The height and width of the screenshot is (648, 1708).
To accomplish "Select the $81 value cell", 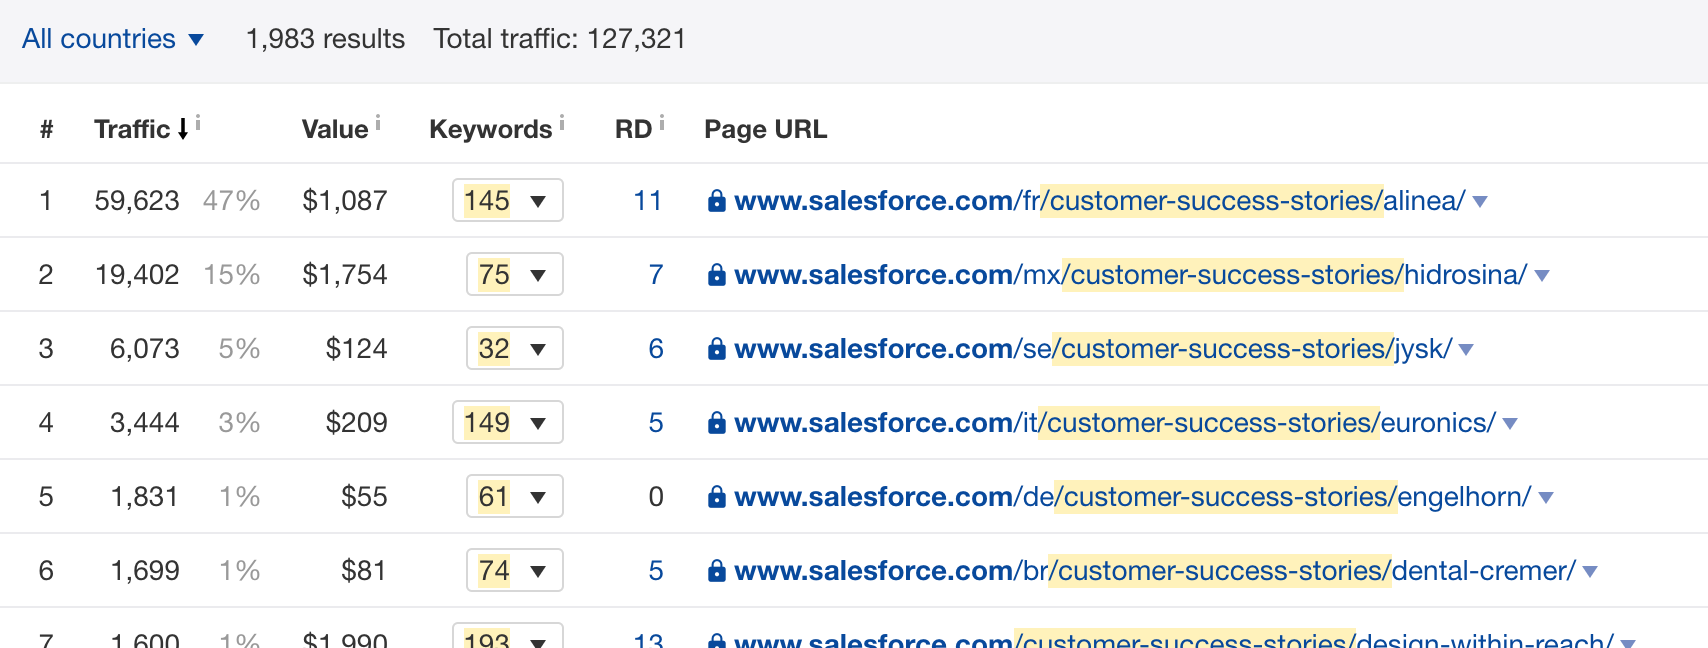I will tap(364, 571).
